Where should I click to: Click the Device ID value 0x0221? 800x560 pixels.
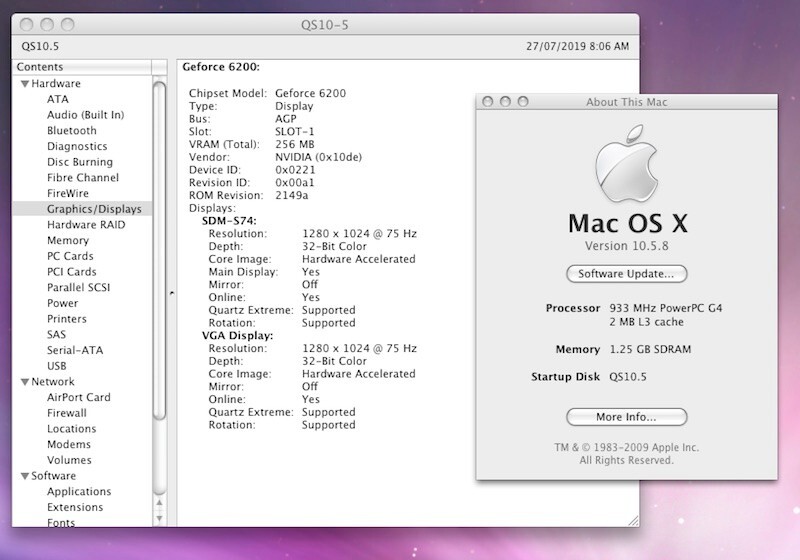(295, 170)
